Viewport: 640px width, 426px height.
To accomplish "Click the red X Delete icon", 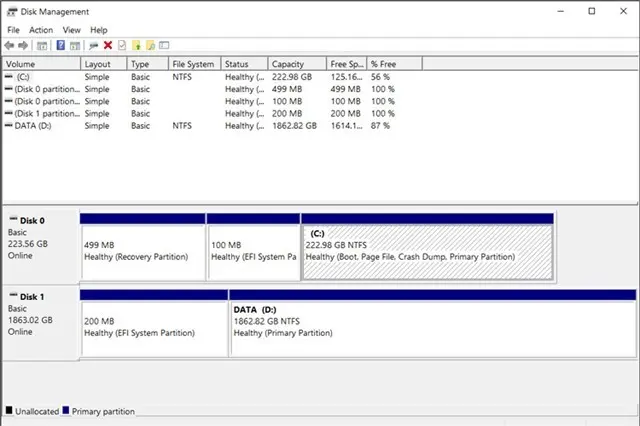I will click(108, 45).
